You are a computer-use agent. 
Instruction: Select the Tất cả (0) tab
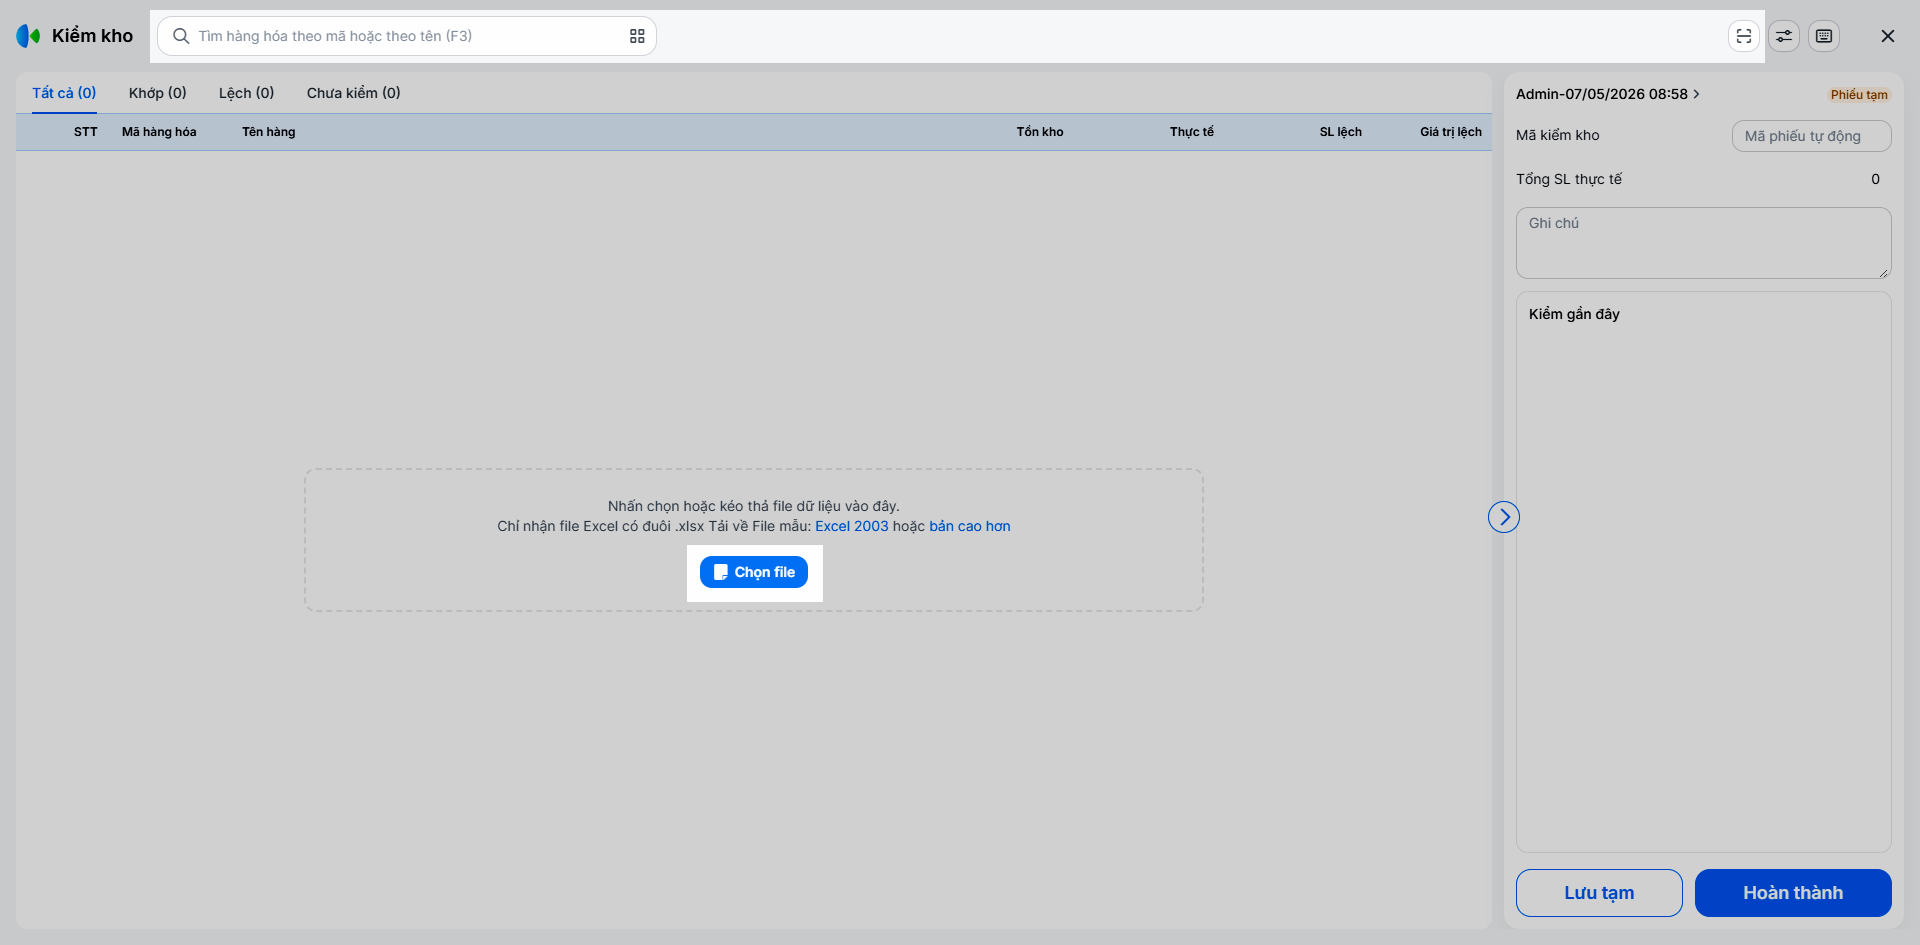[x=64, y=93]
